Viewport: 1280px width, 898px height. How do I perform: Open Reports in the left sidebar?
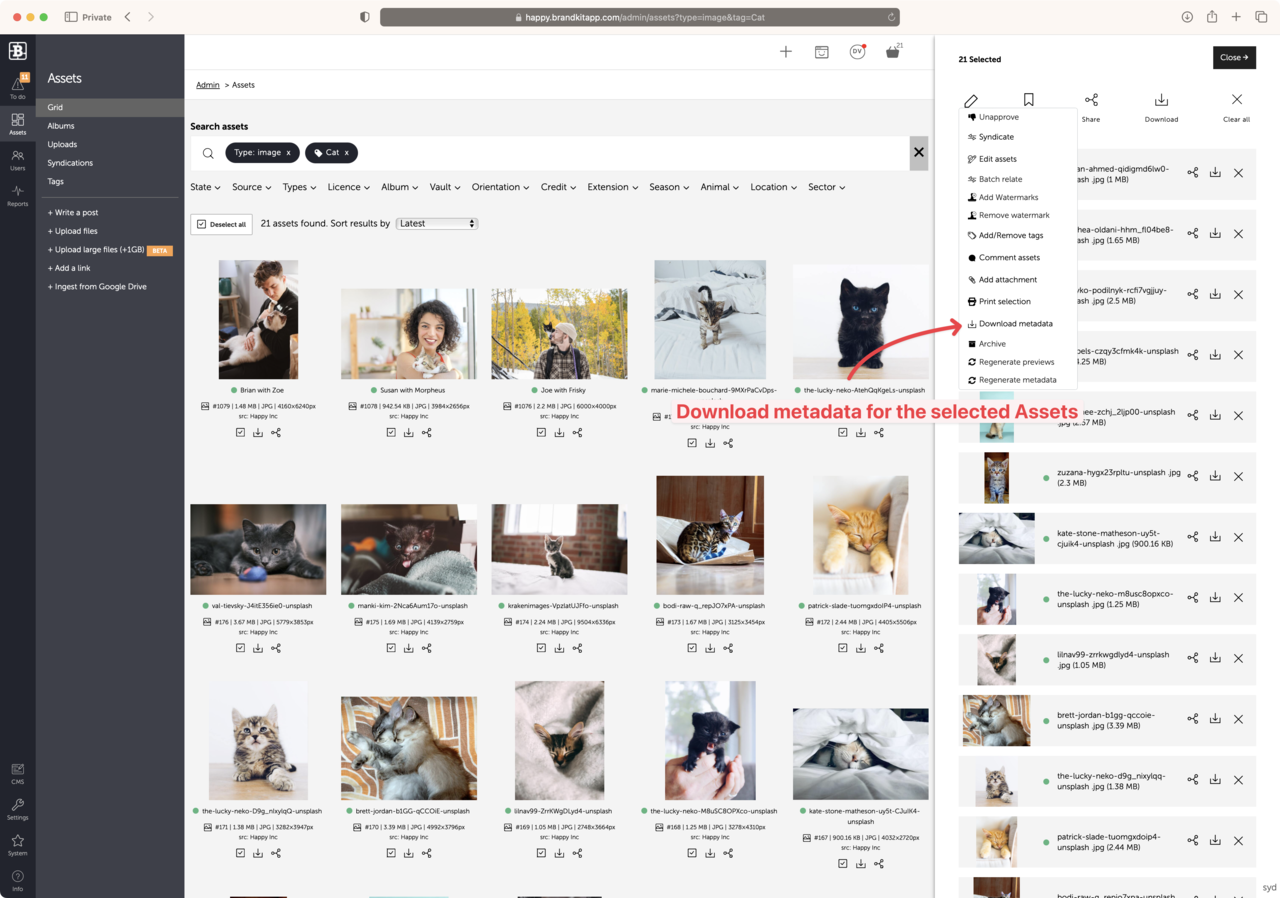click(x=17, y=194)
